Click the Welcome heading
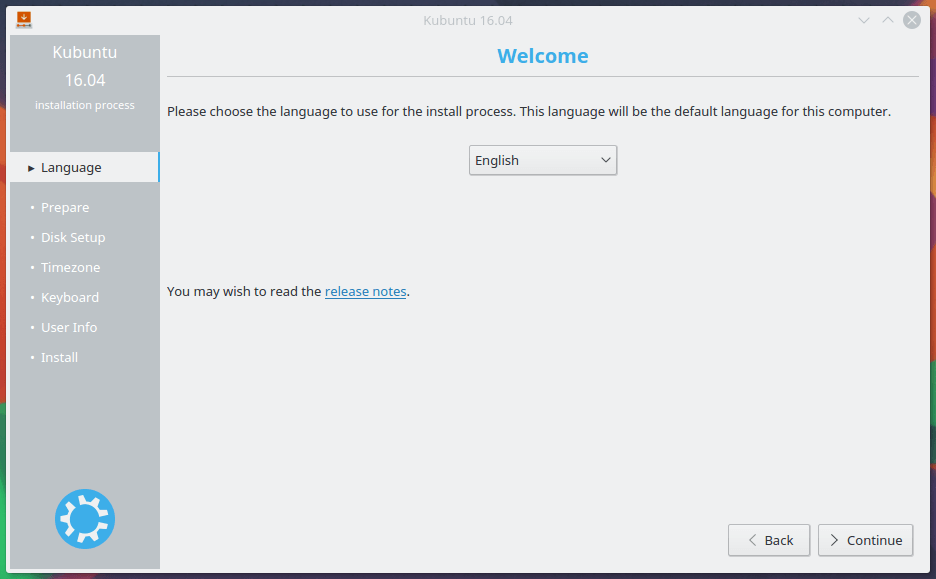The width and height of the screenshot is (936, 579). coord(543,56)
